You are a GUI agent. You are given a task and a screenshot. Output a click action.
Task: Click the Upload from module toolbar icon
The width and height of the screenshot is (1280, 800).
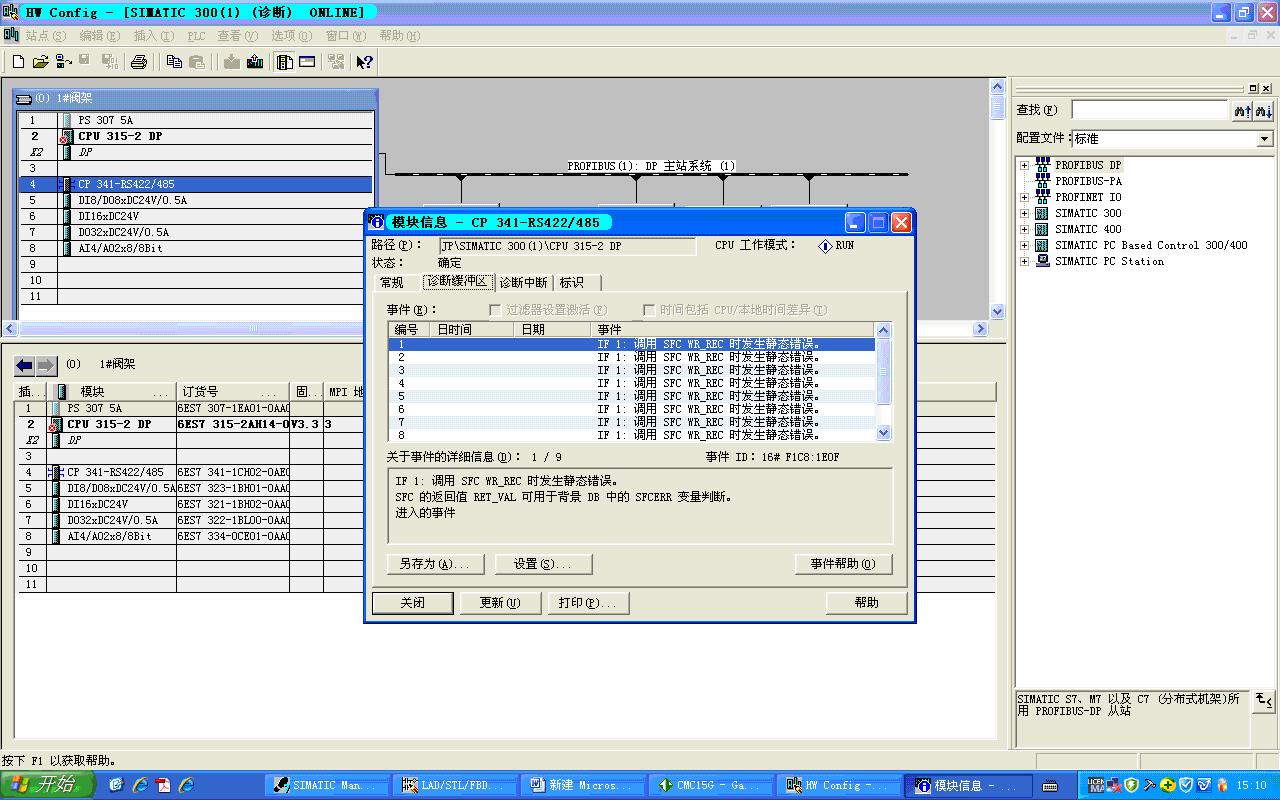point(255,62)
